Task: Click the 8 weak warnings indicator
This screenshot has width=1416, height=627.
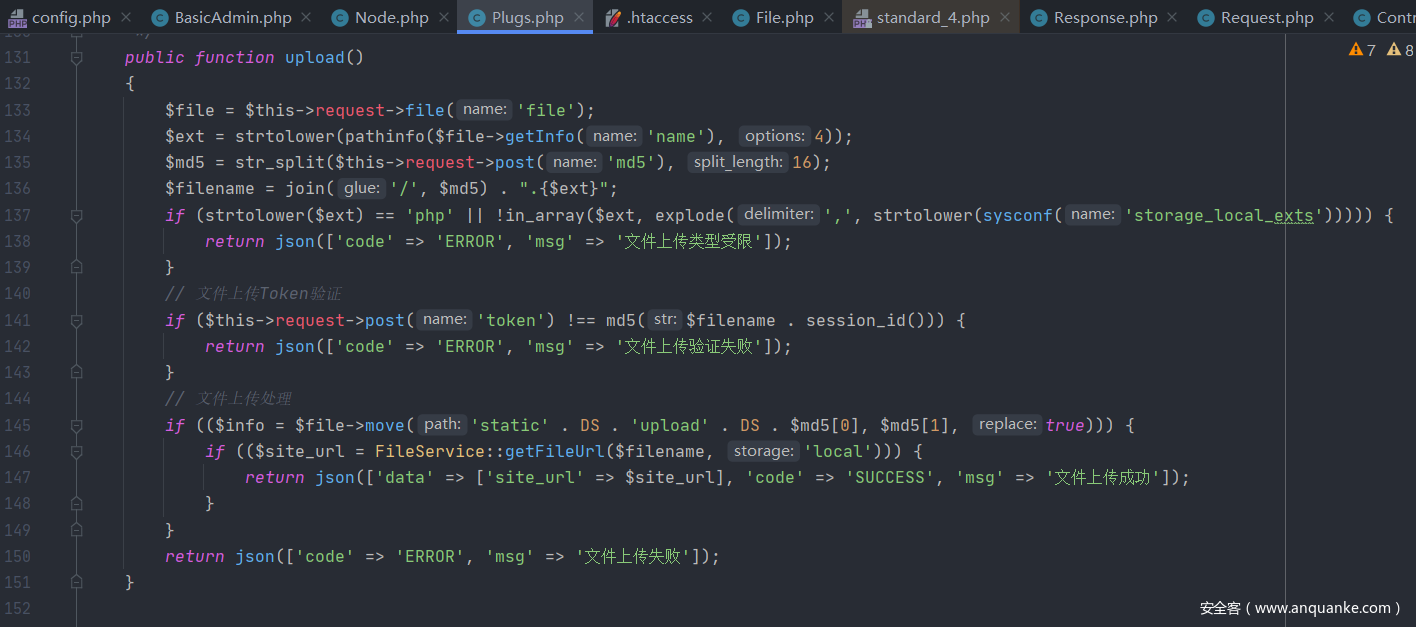Action: [1394, 50]
